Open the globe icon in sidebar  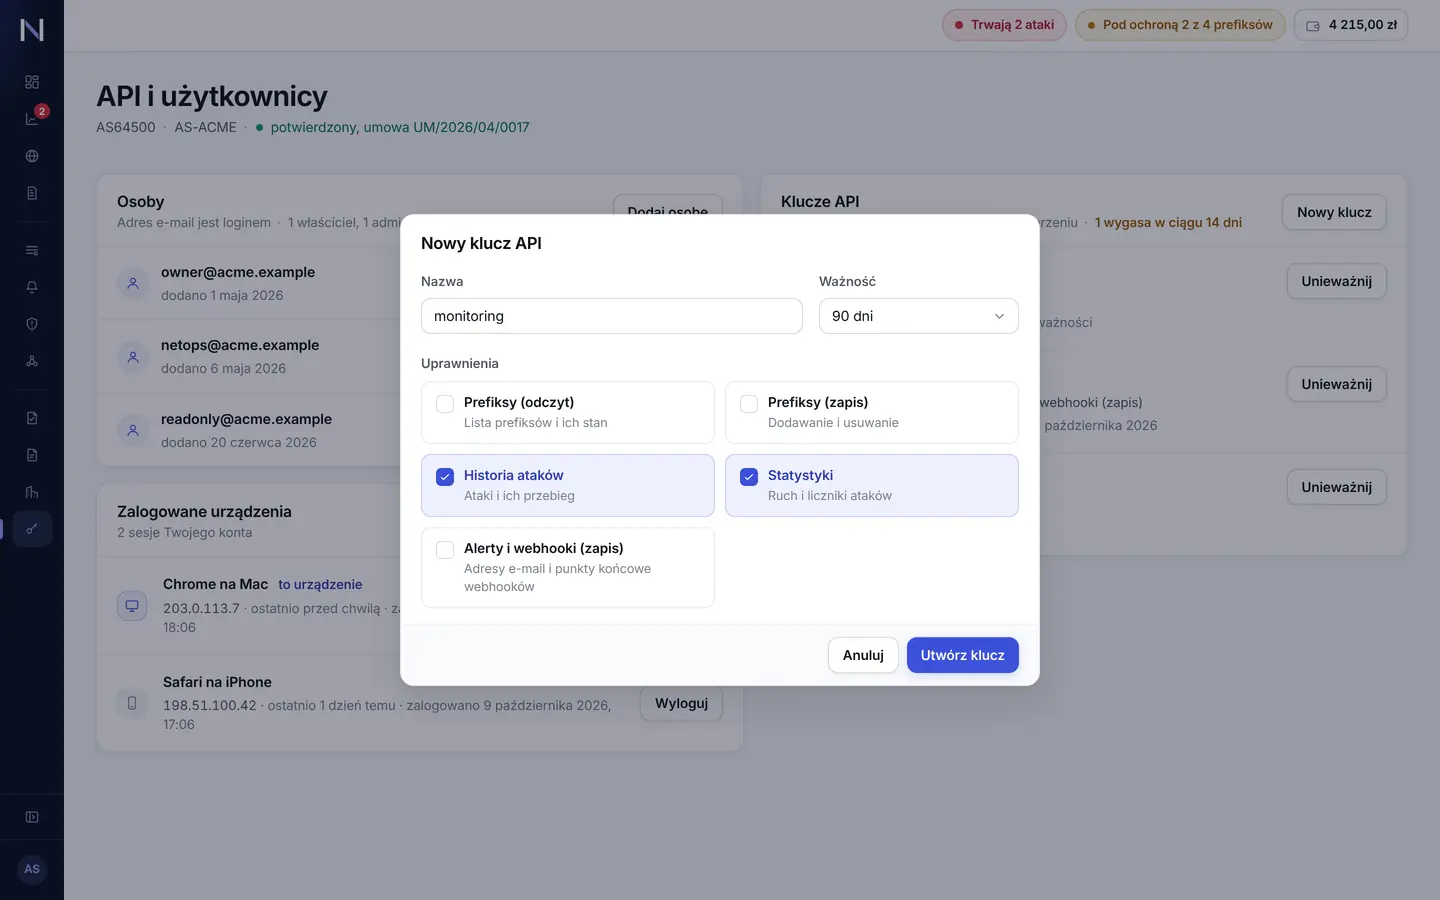[32, 156]
